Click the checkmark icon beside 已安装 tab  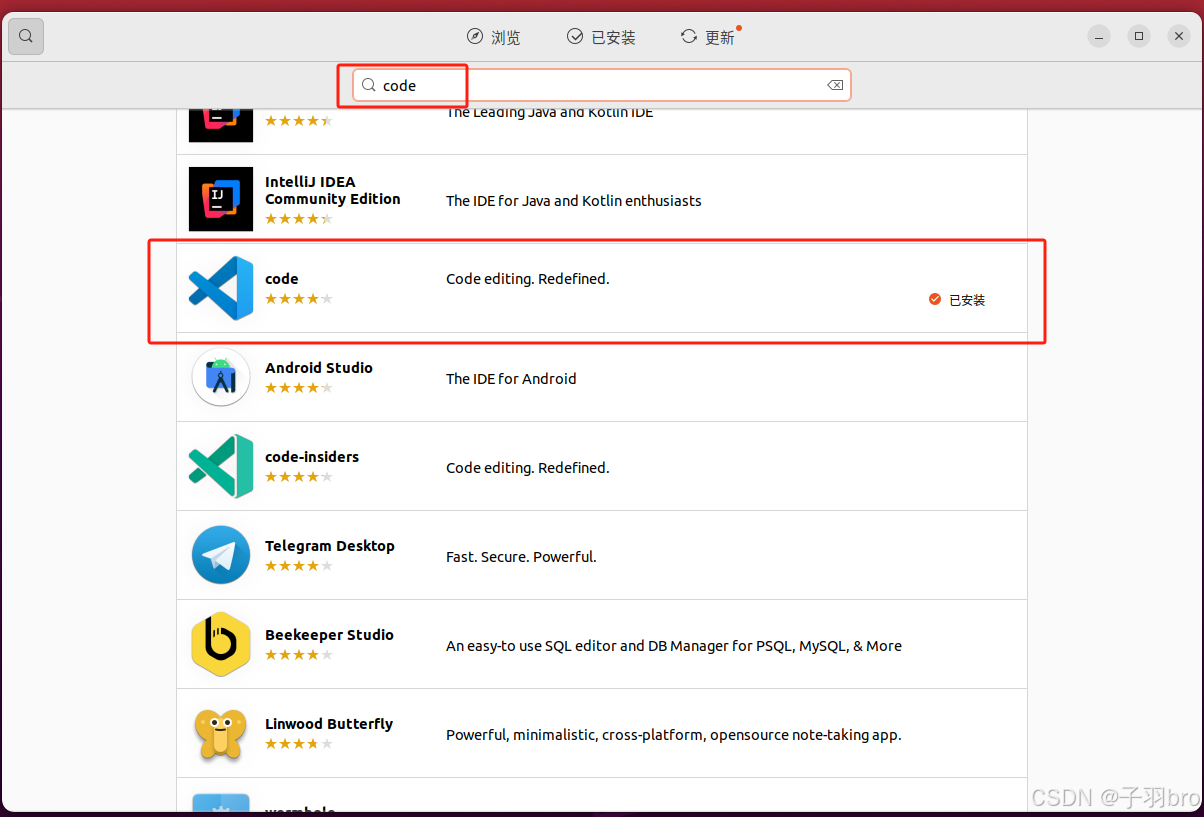click(575, 37)
